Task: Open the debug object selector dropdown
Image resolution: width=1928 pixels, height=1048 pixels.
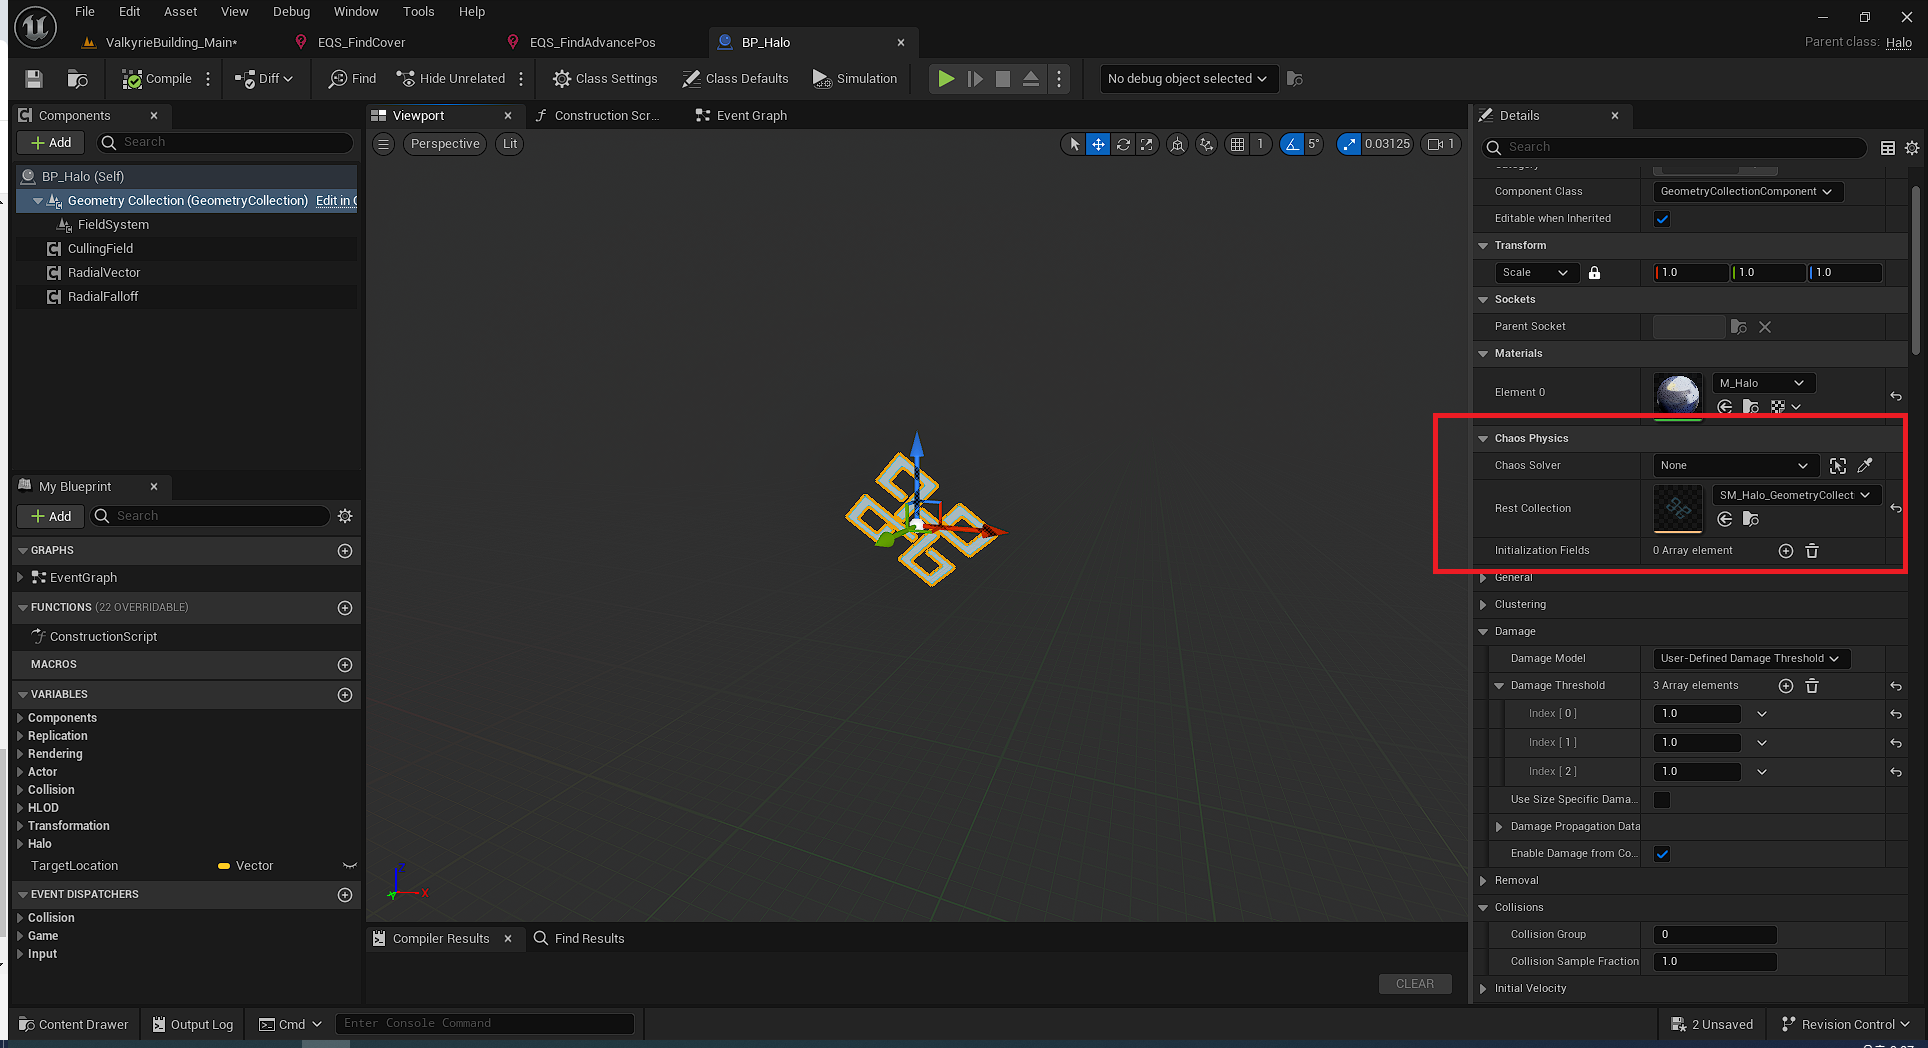Action: 1188,79
